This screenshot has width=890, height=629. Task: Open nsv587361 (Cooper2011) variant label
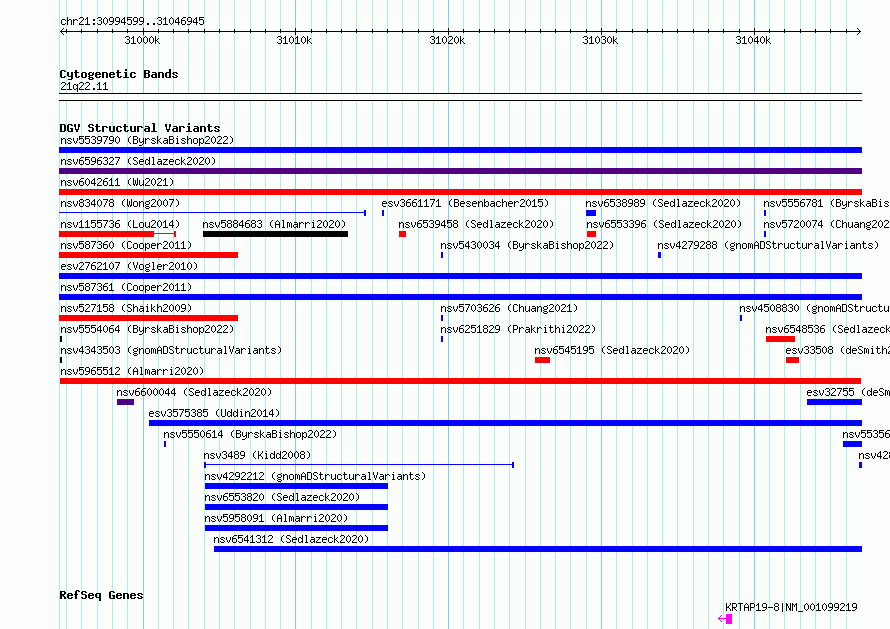[x=126, y=287]
